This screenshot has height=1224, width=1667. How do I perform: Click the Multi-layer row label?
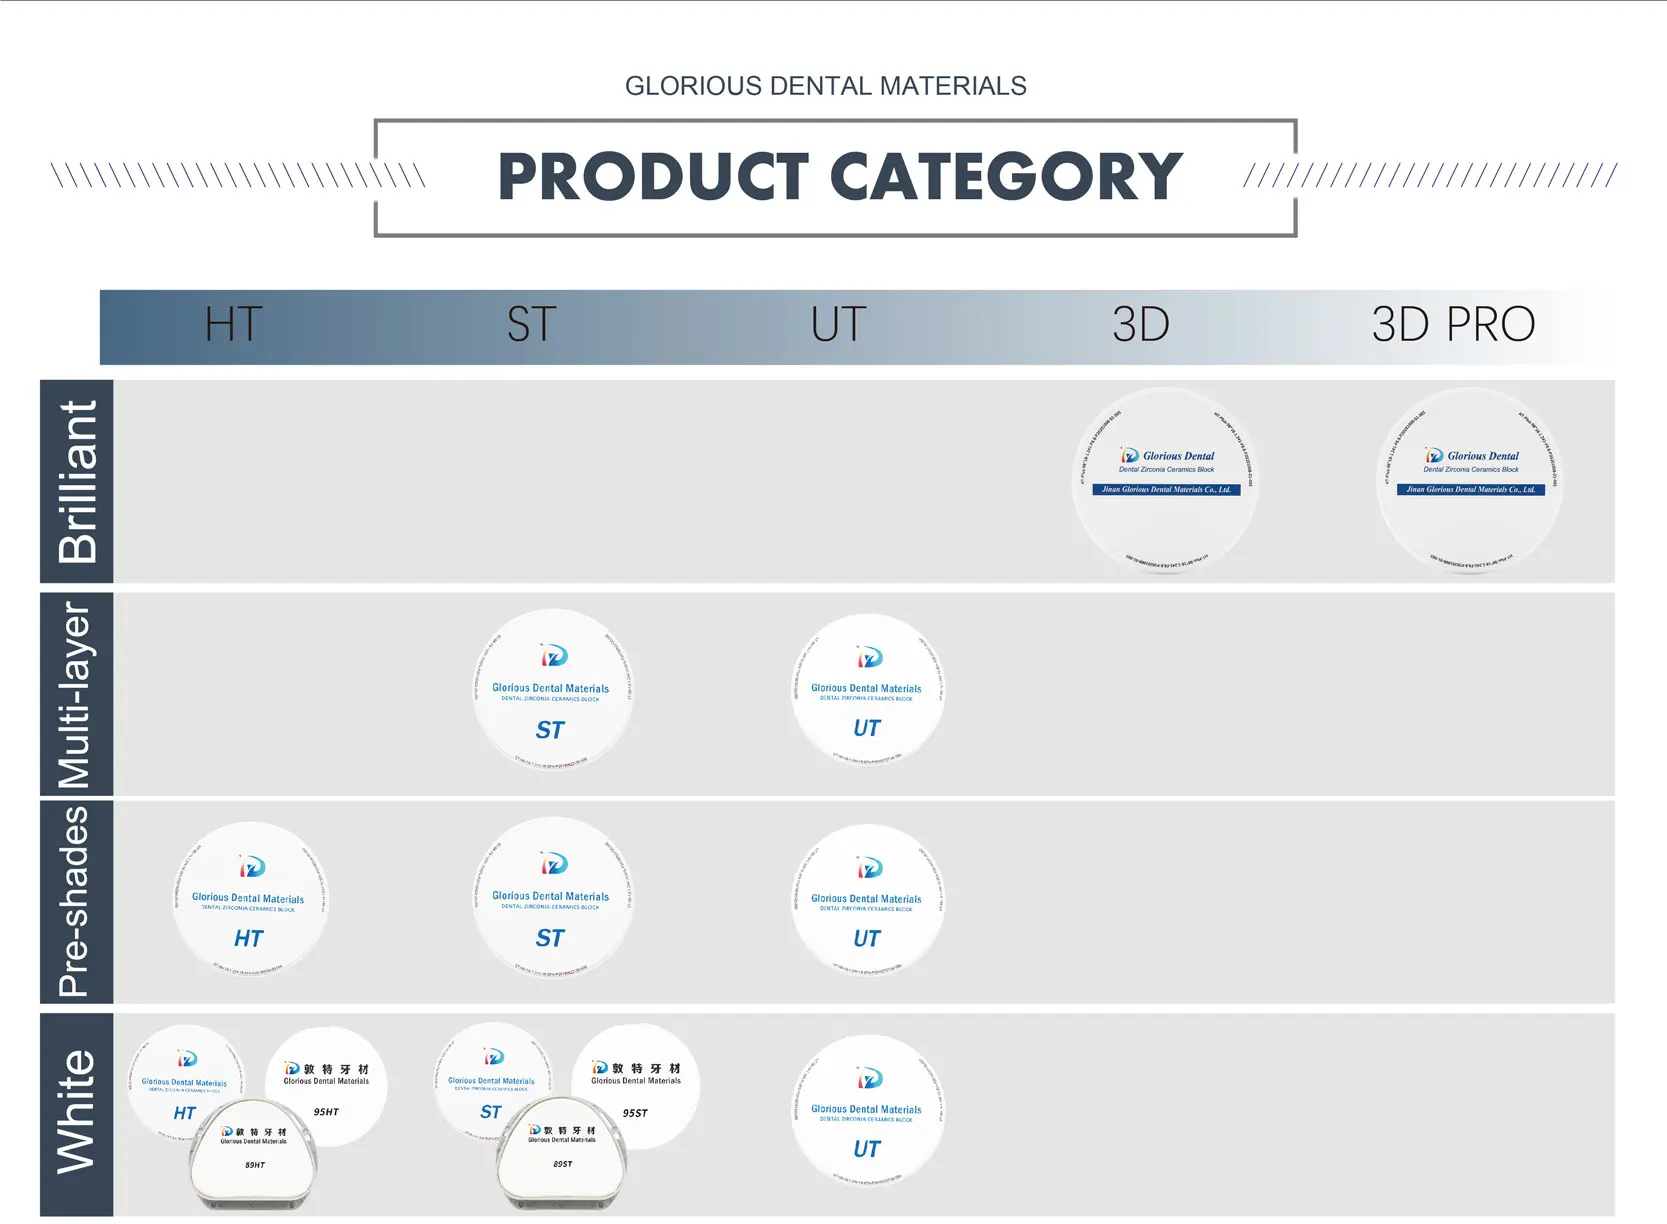click(x=77, y=694)
